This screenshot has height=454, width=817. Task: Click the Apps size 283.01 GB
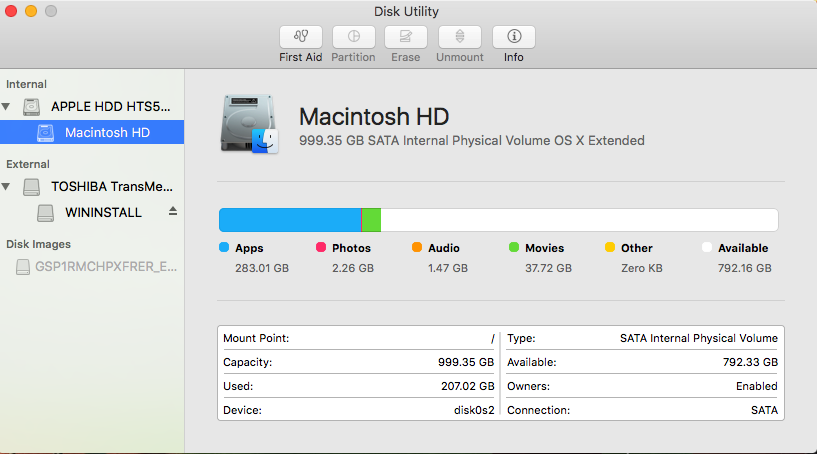(262, 268)
